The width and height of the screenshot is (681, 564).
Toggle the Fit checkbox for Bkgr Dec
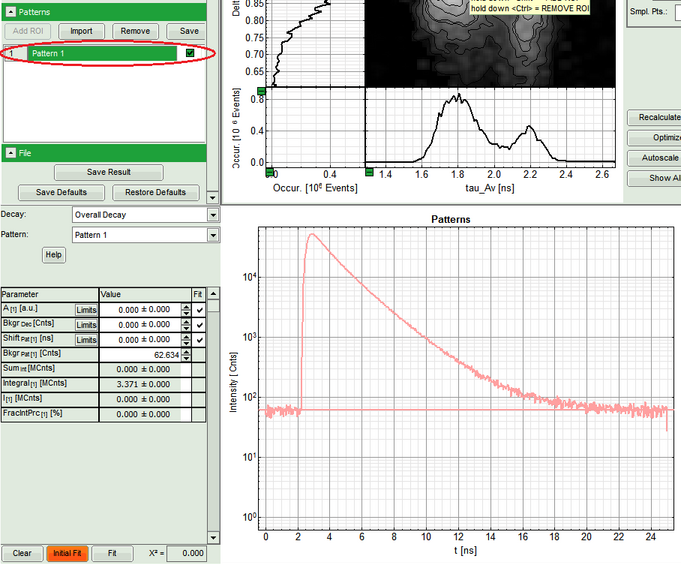(x=199, y=325)
